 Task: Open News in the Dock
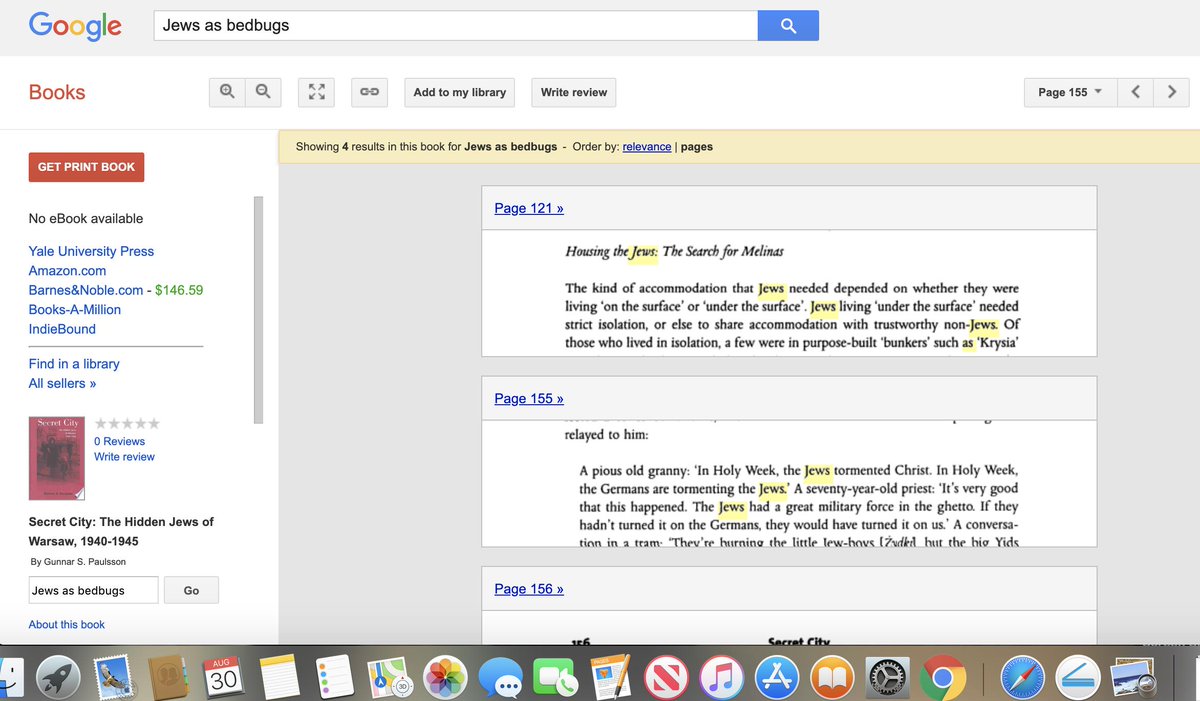click(665, 679)
